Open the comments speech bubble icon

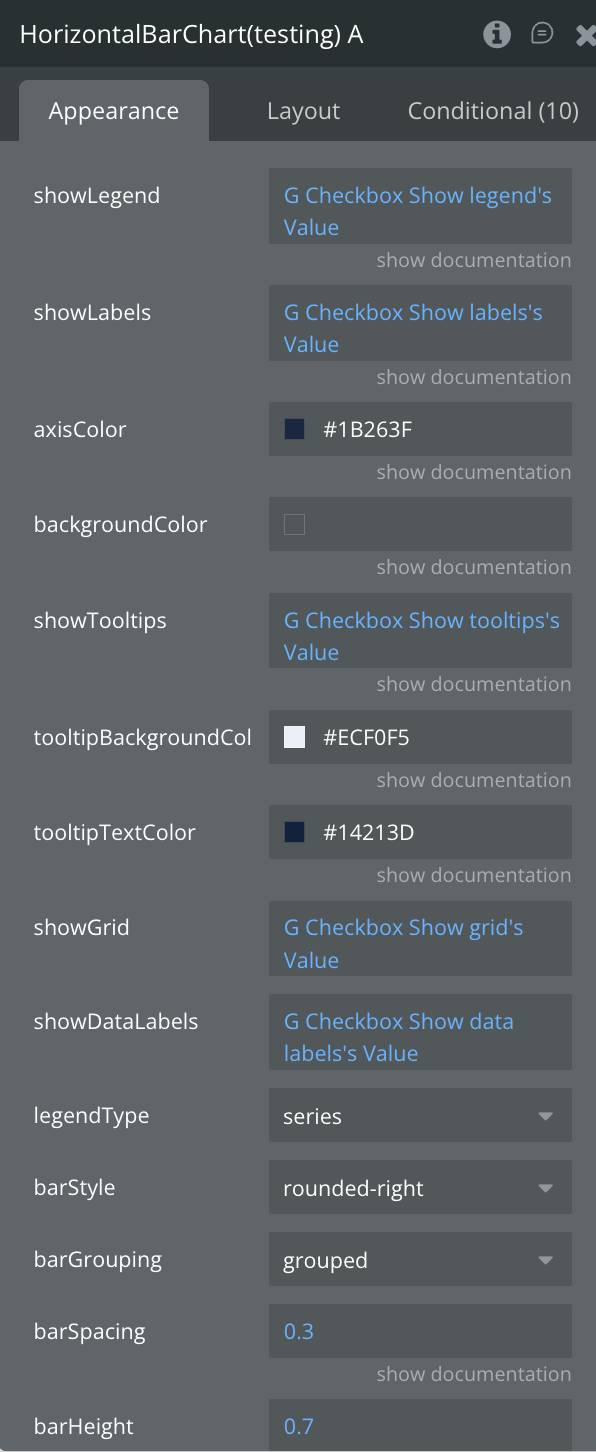541,35
